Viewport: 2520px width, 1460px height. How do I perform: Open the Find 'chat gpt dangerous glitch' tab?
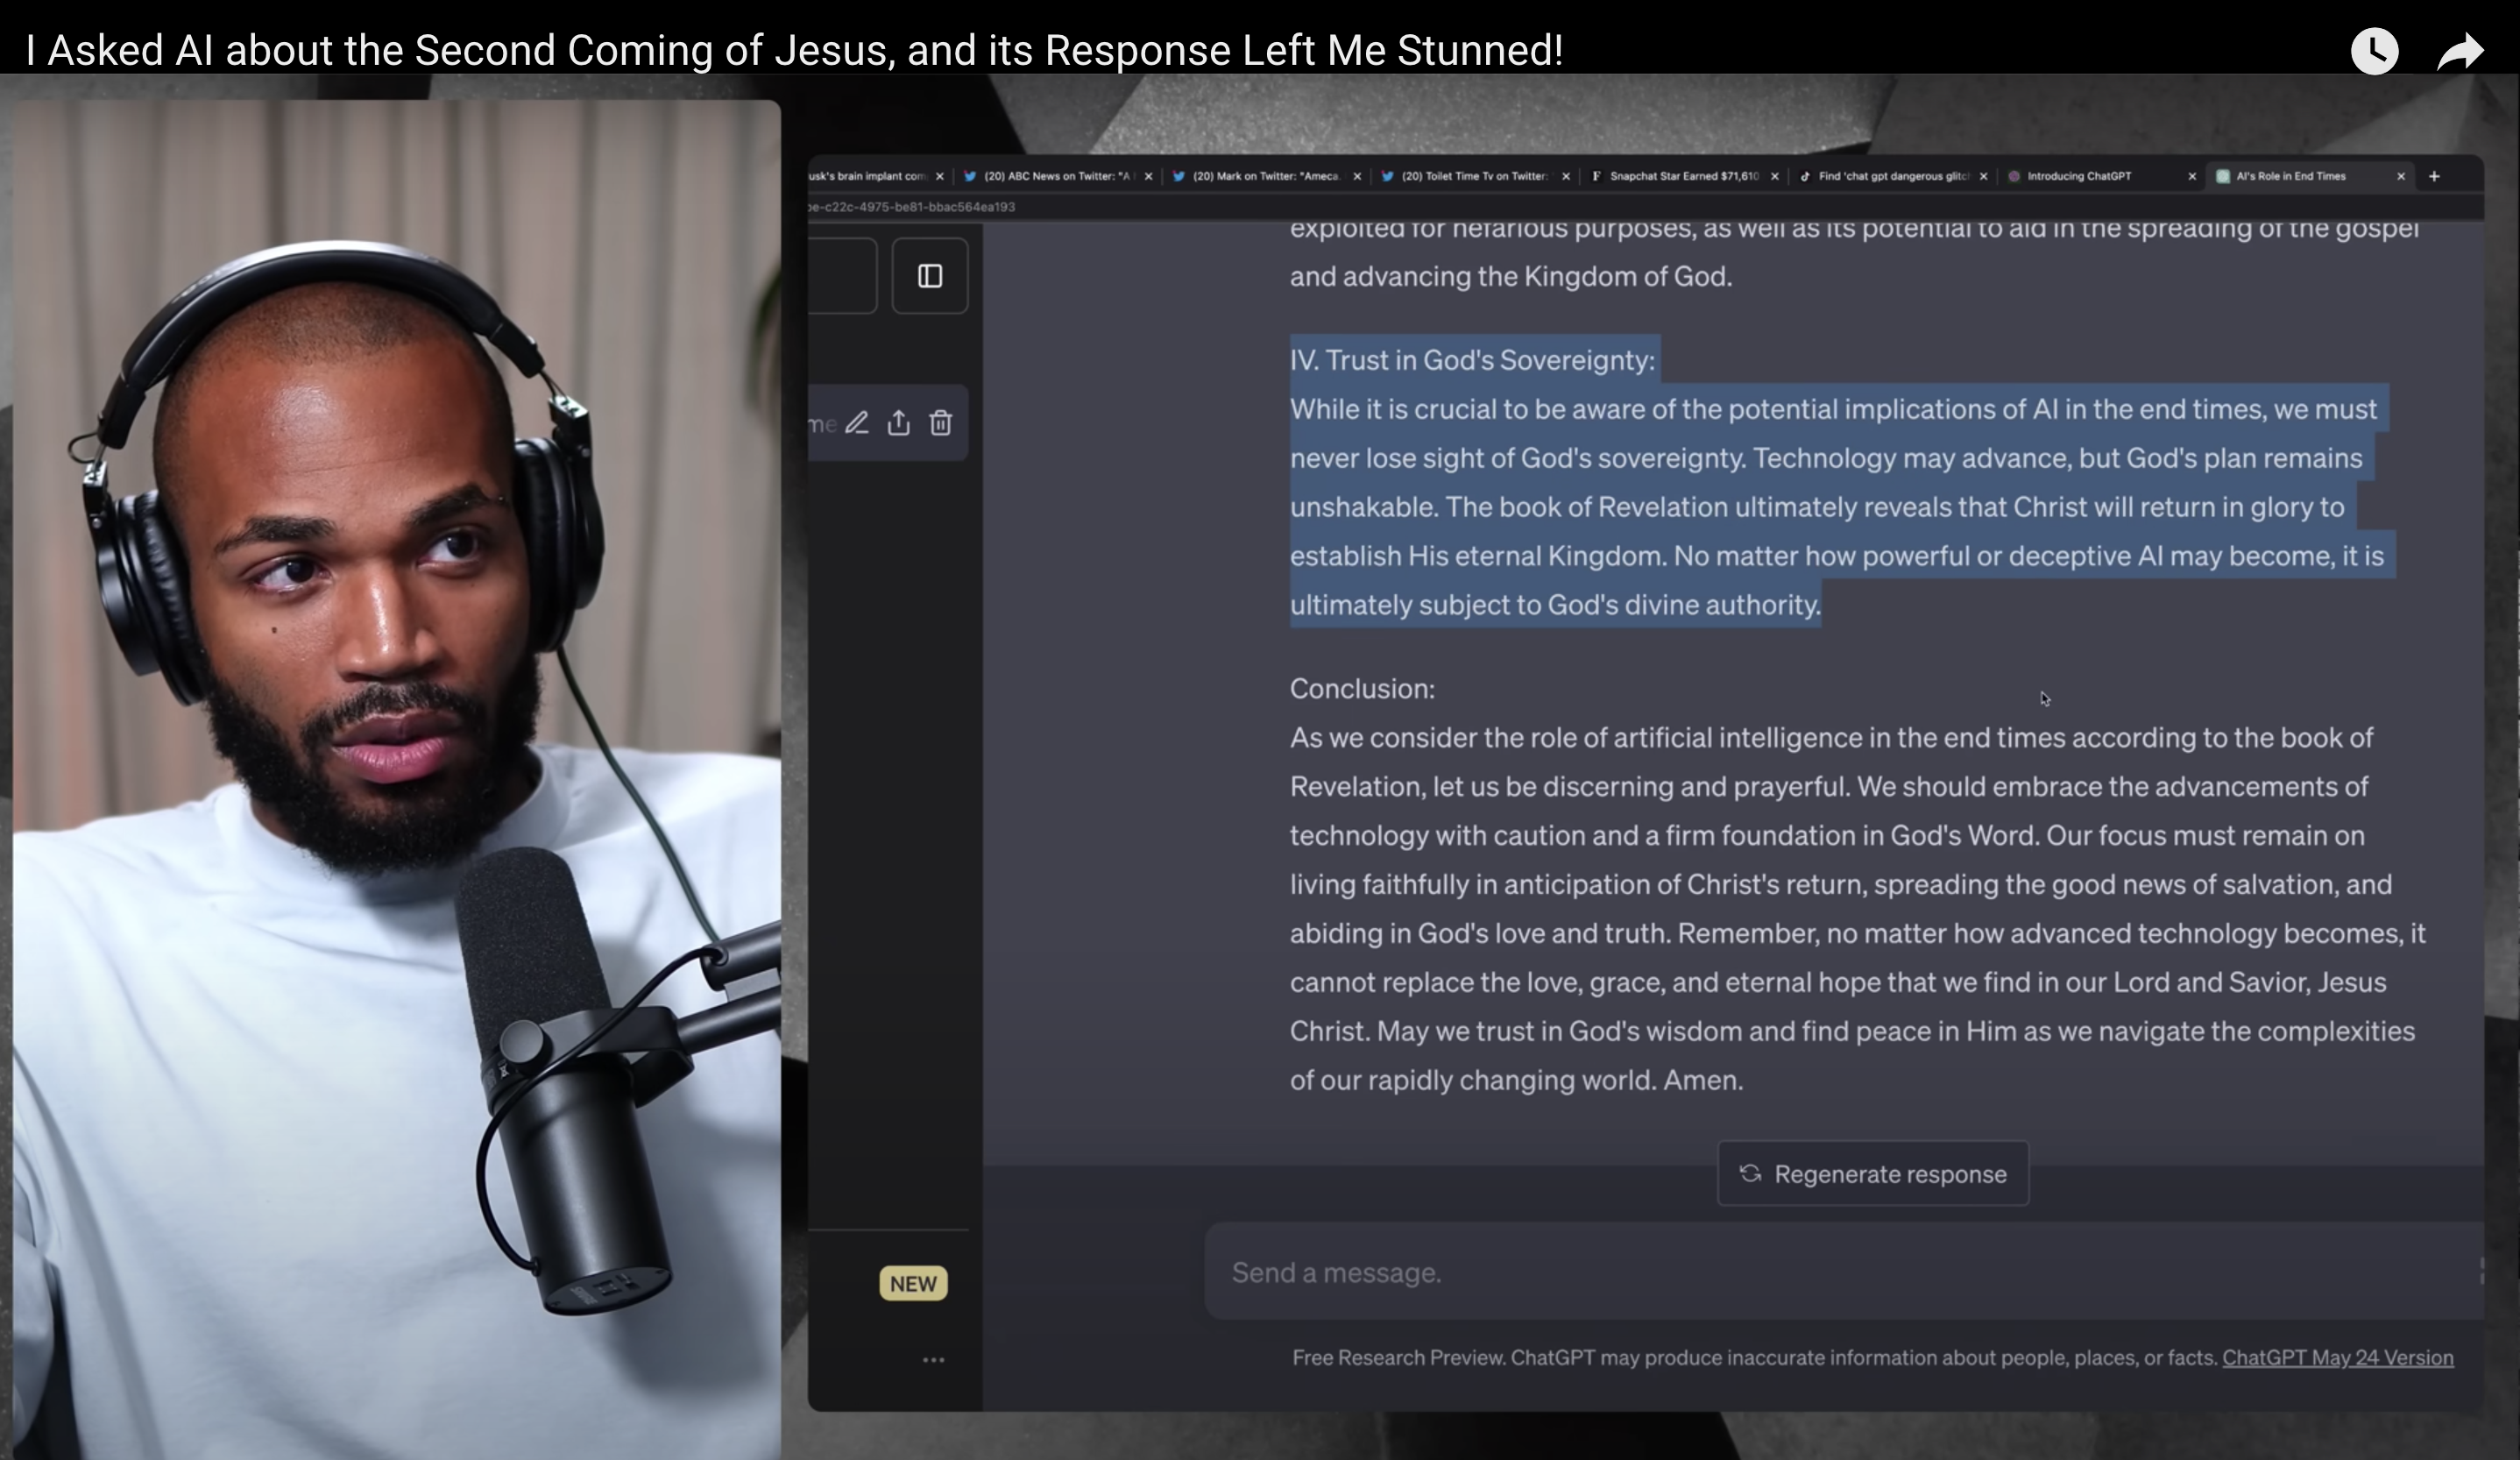[x=1892, y=176]
